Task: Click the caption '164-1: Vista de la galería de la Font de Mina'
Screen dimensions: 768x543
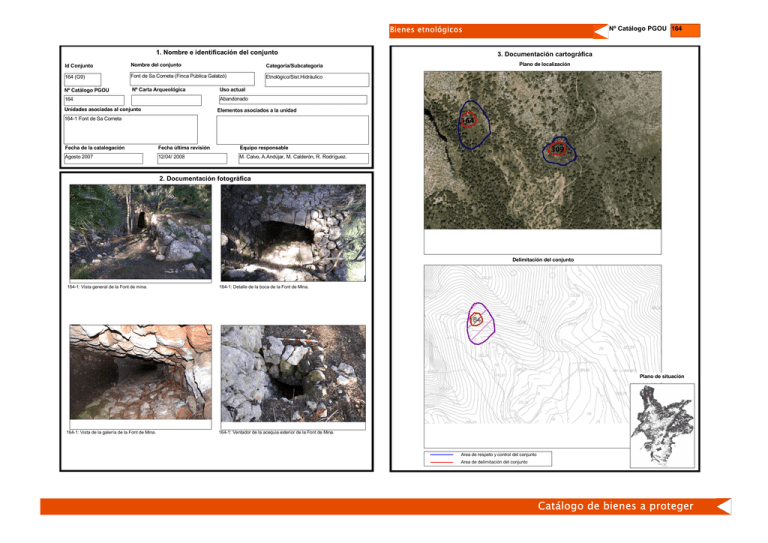Action: 111,432
